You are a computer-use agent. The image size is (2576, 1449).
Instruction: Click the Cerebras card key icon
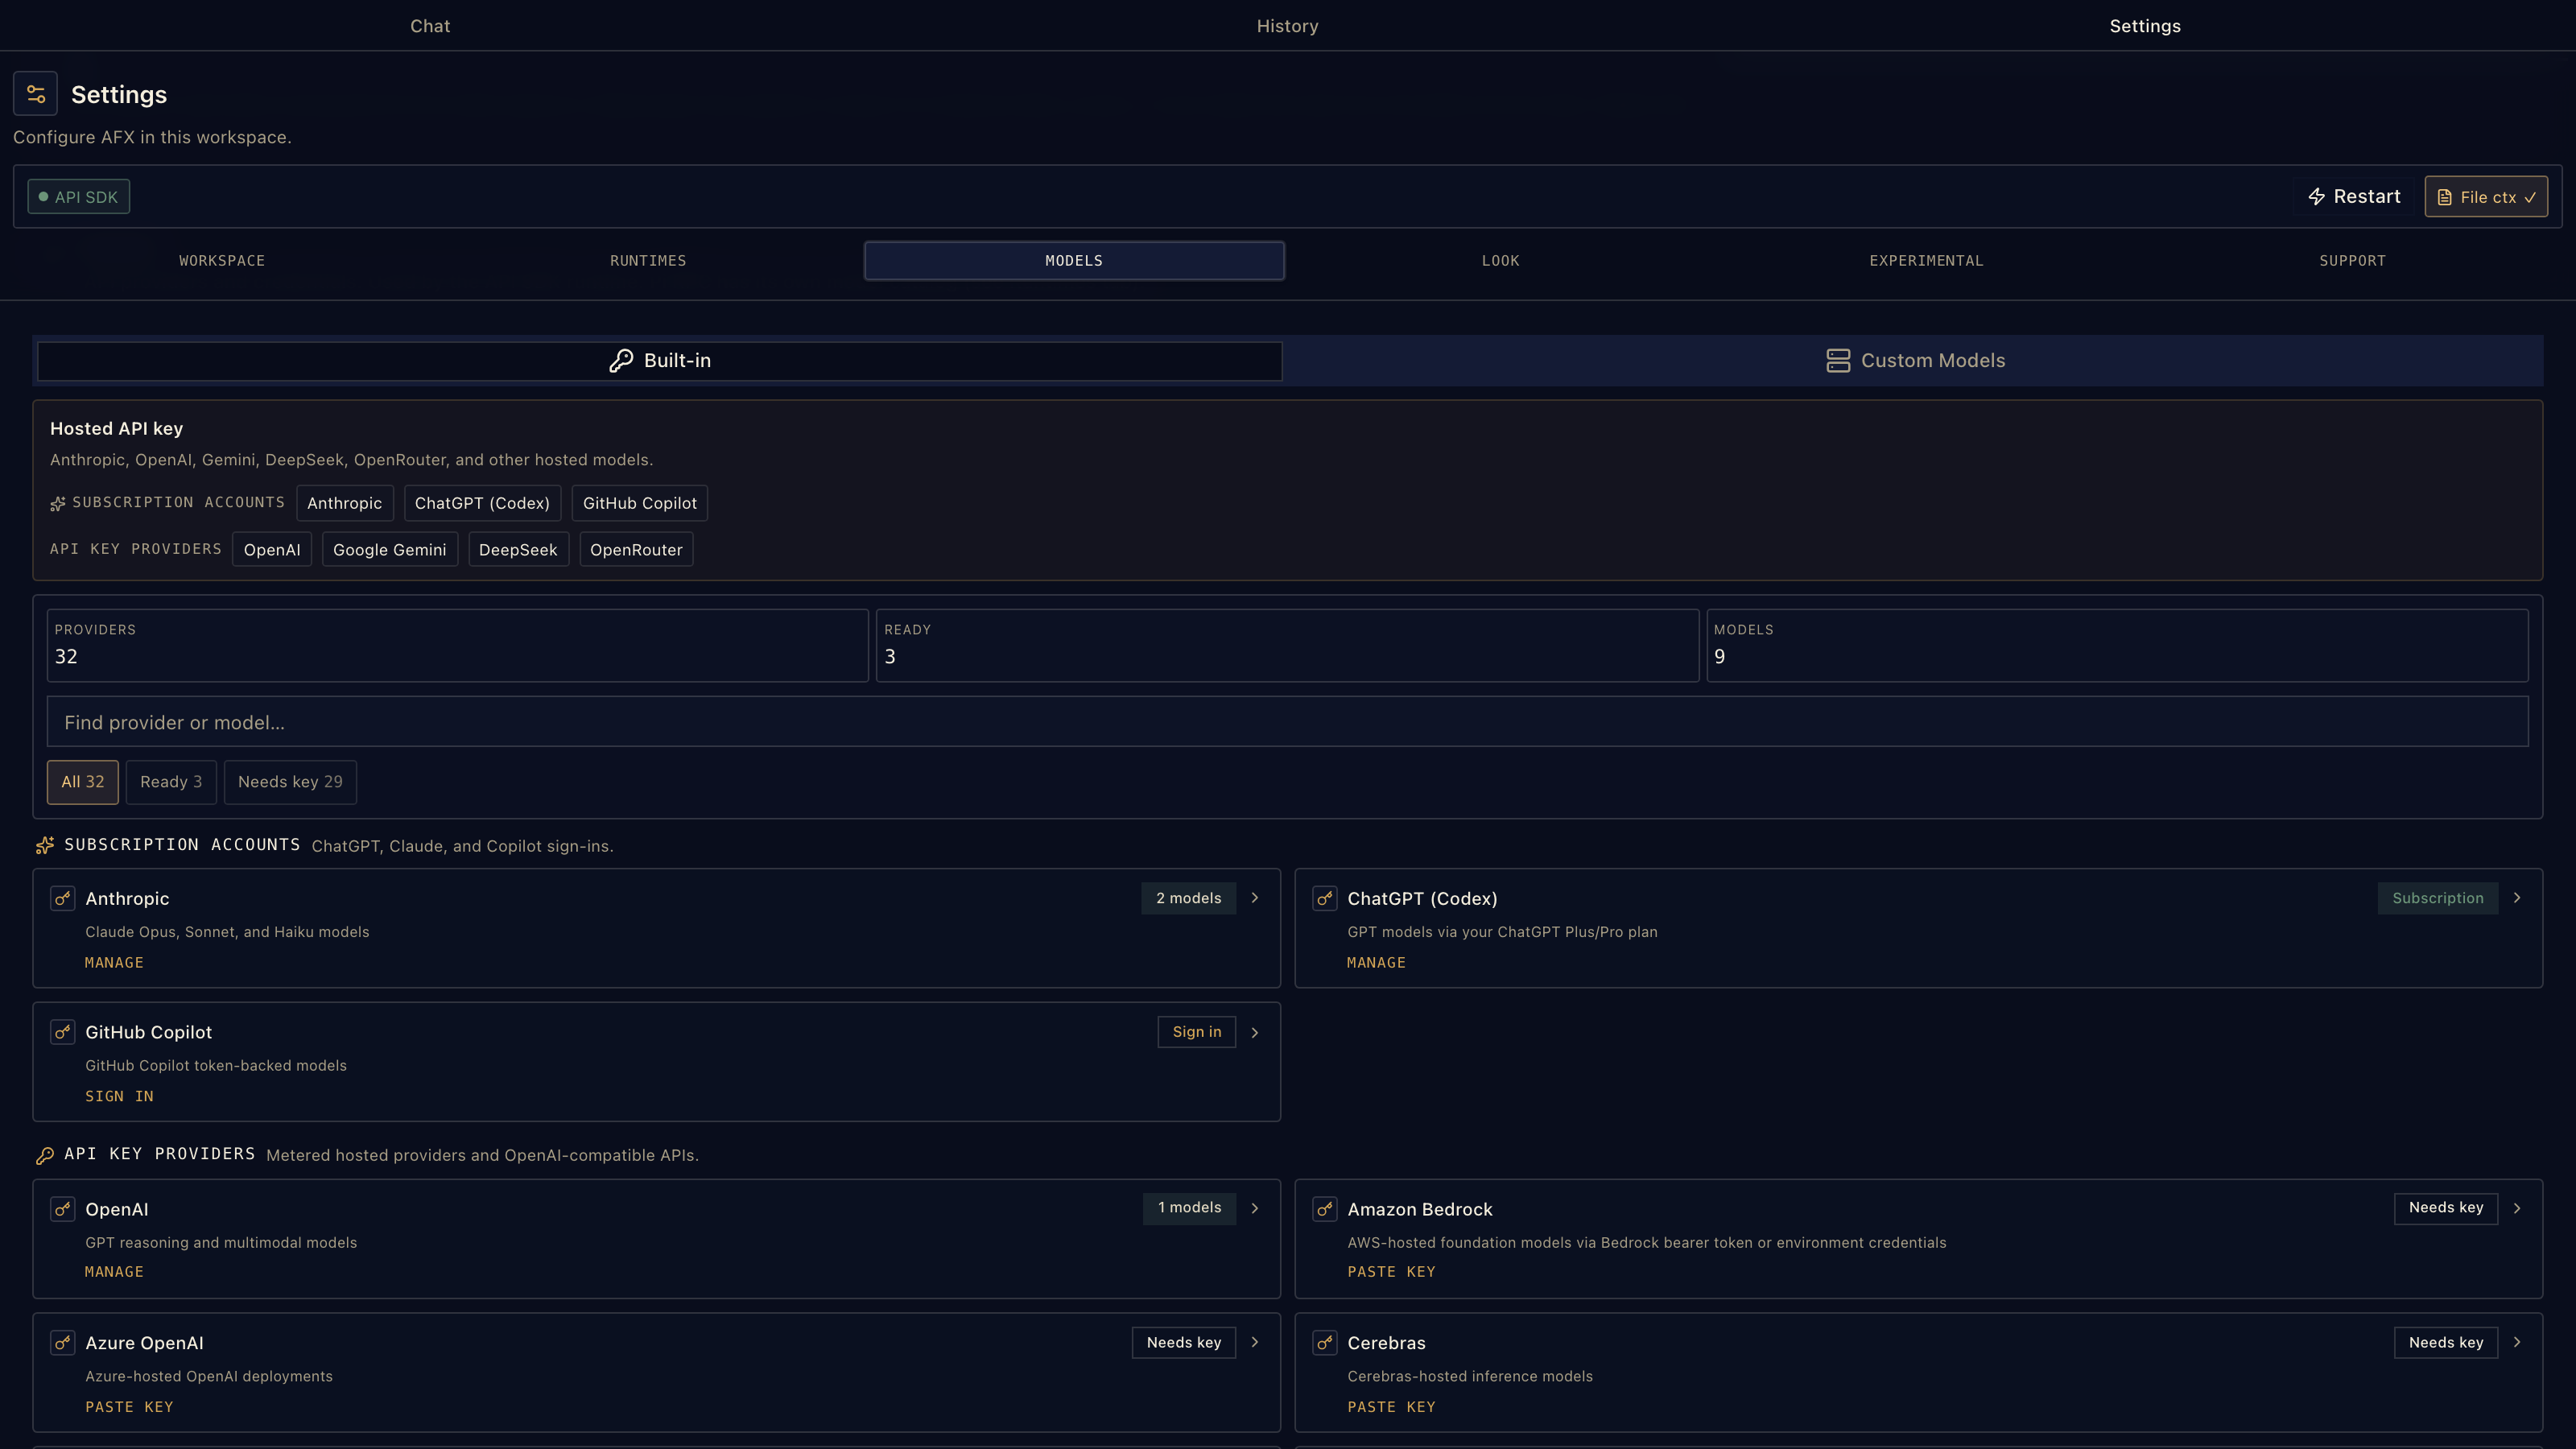[x=1325, y=1343]
